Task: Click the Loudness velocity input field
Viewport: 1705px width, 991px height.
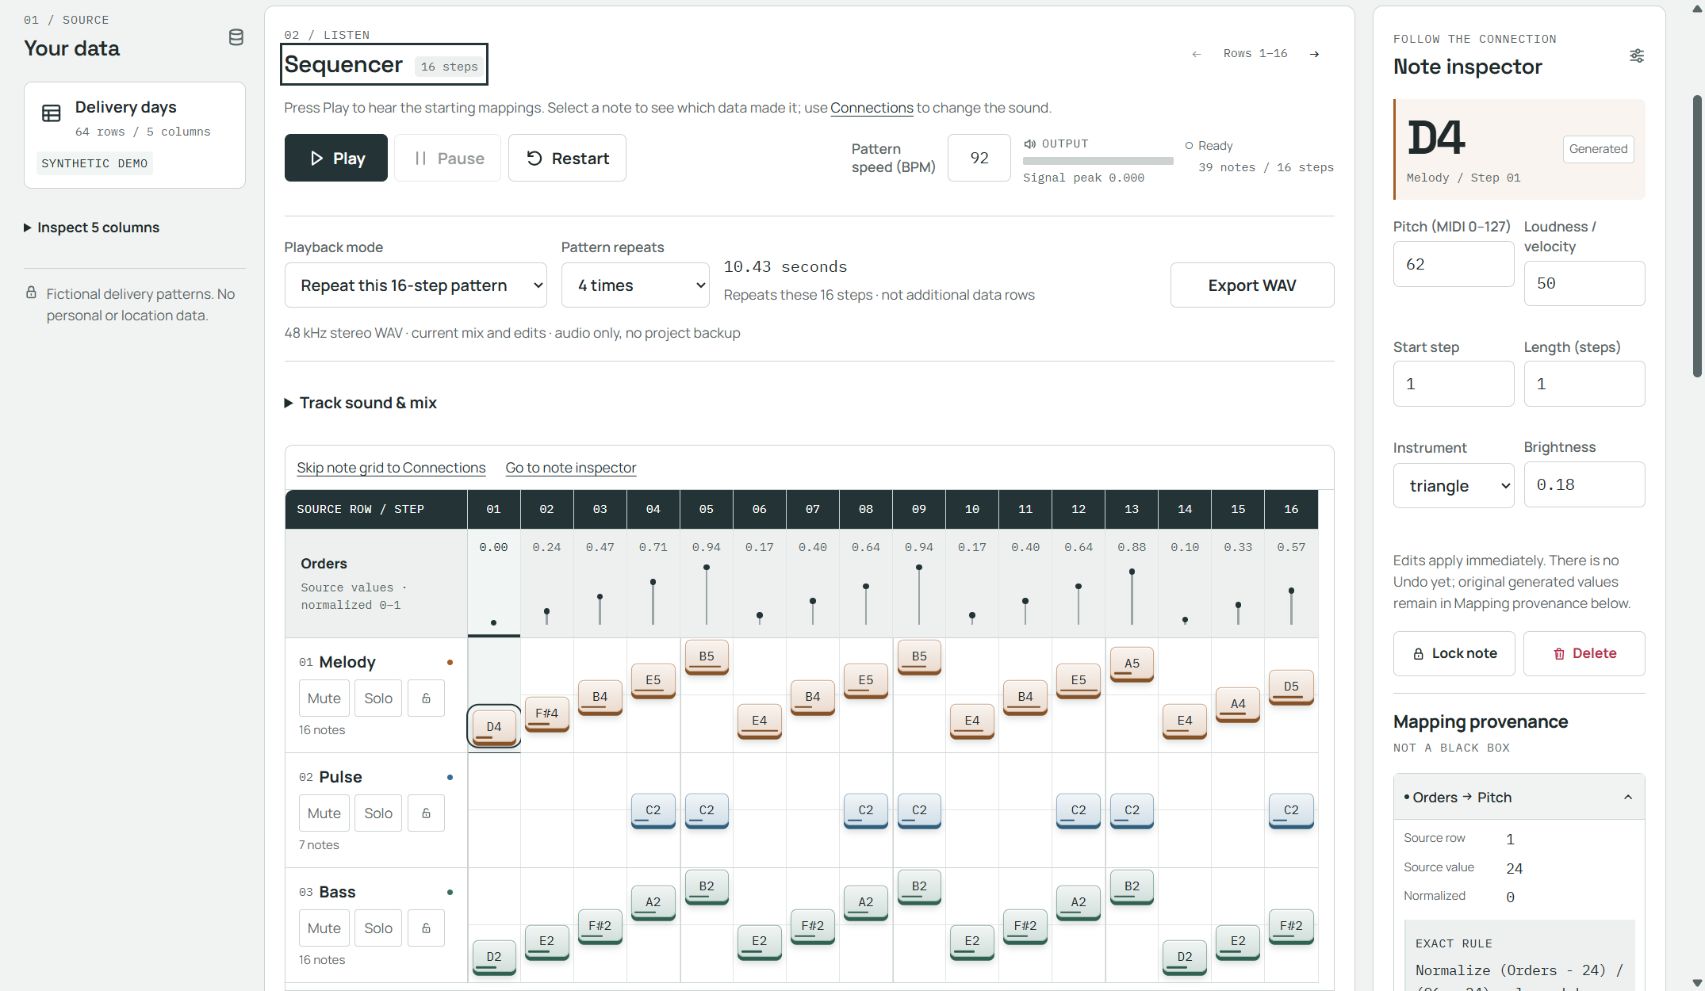Action: click(x=1584, y=283)
